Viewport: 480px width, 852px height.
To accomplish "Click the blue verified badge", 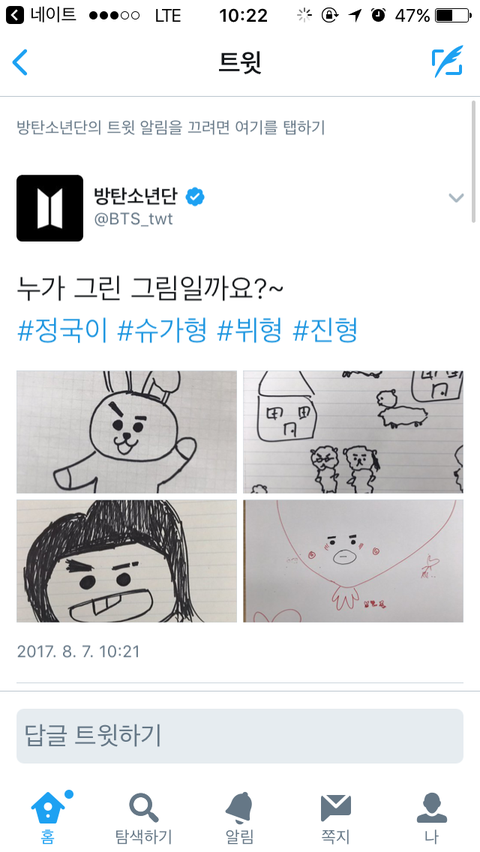I will [x=194, y=196].
